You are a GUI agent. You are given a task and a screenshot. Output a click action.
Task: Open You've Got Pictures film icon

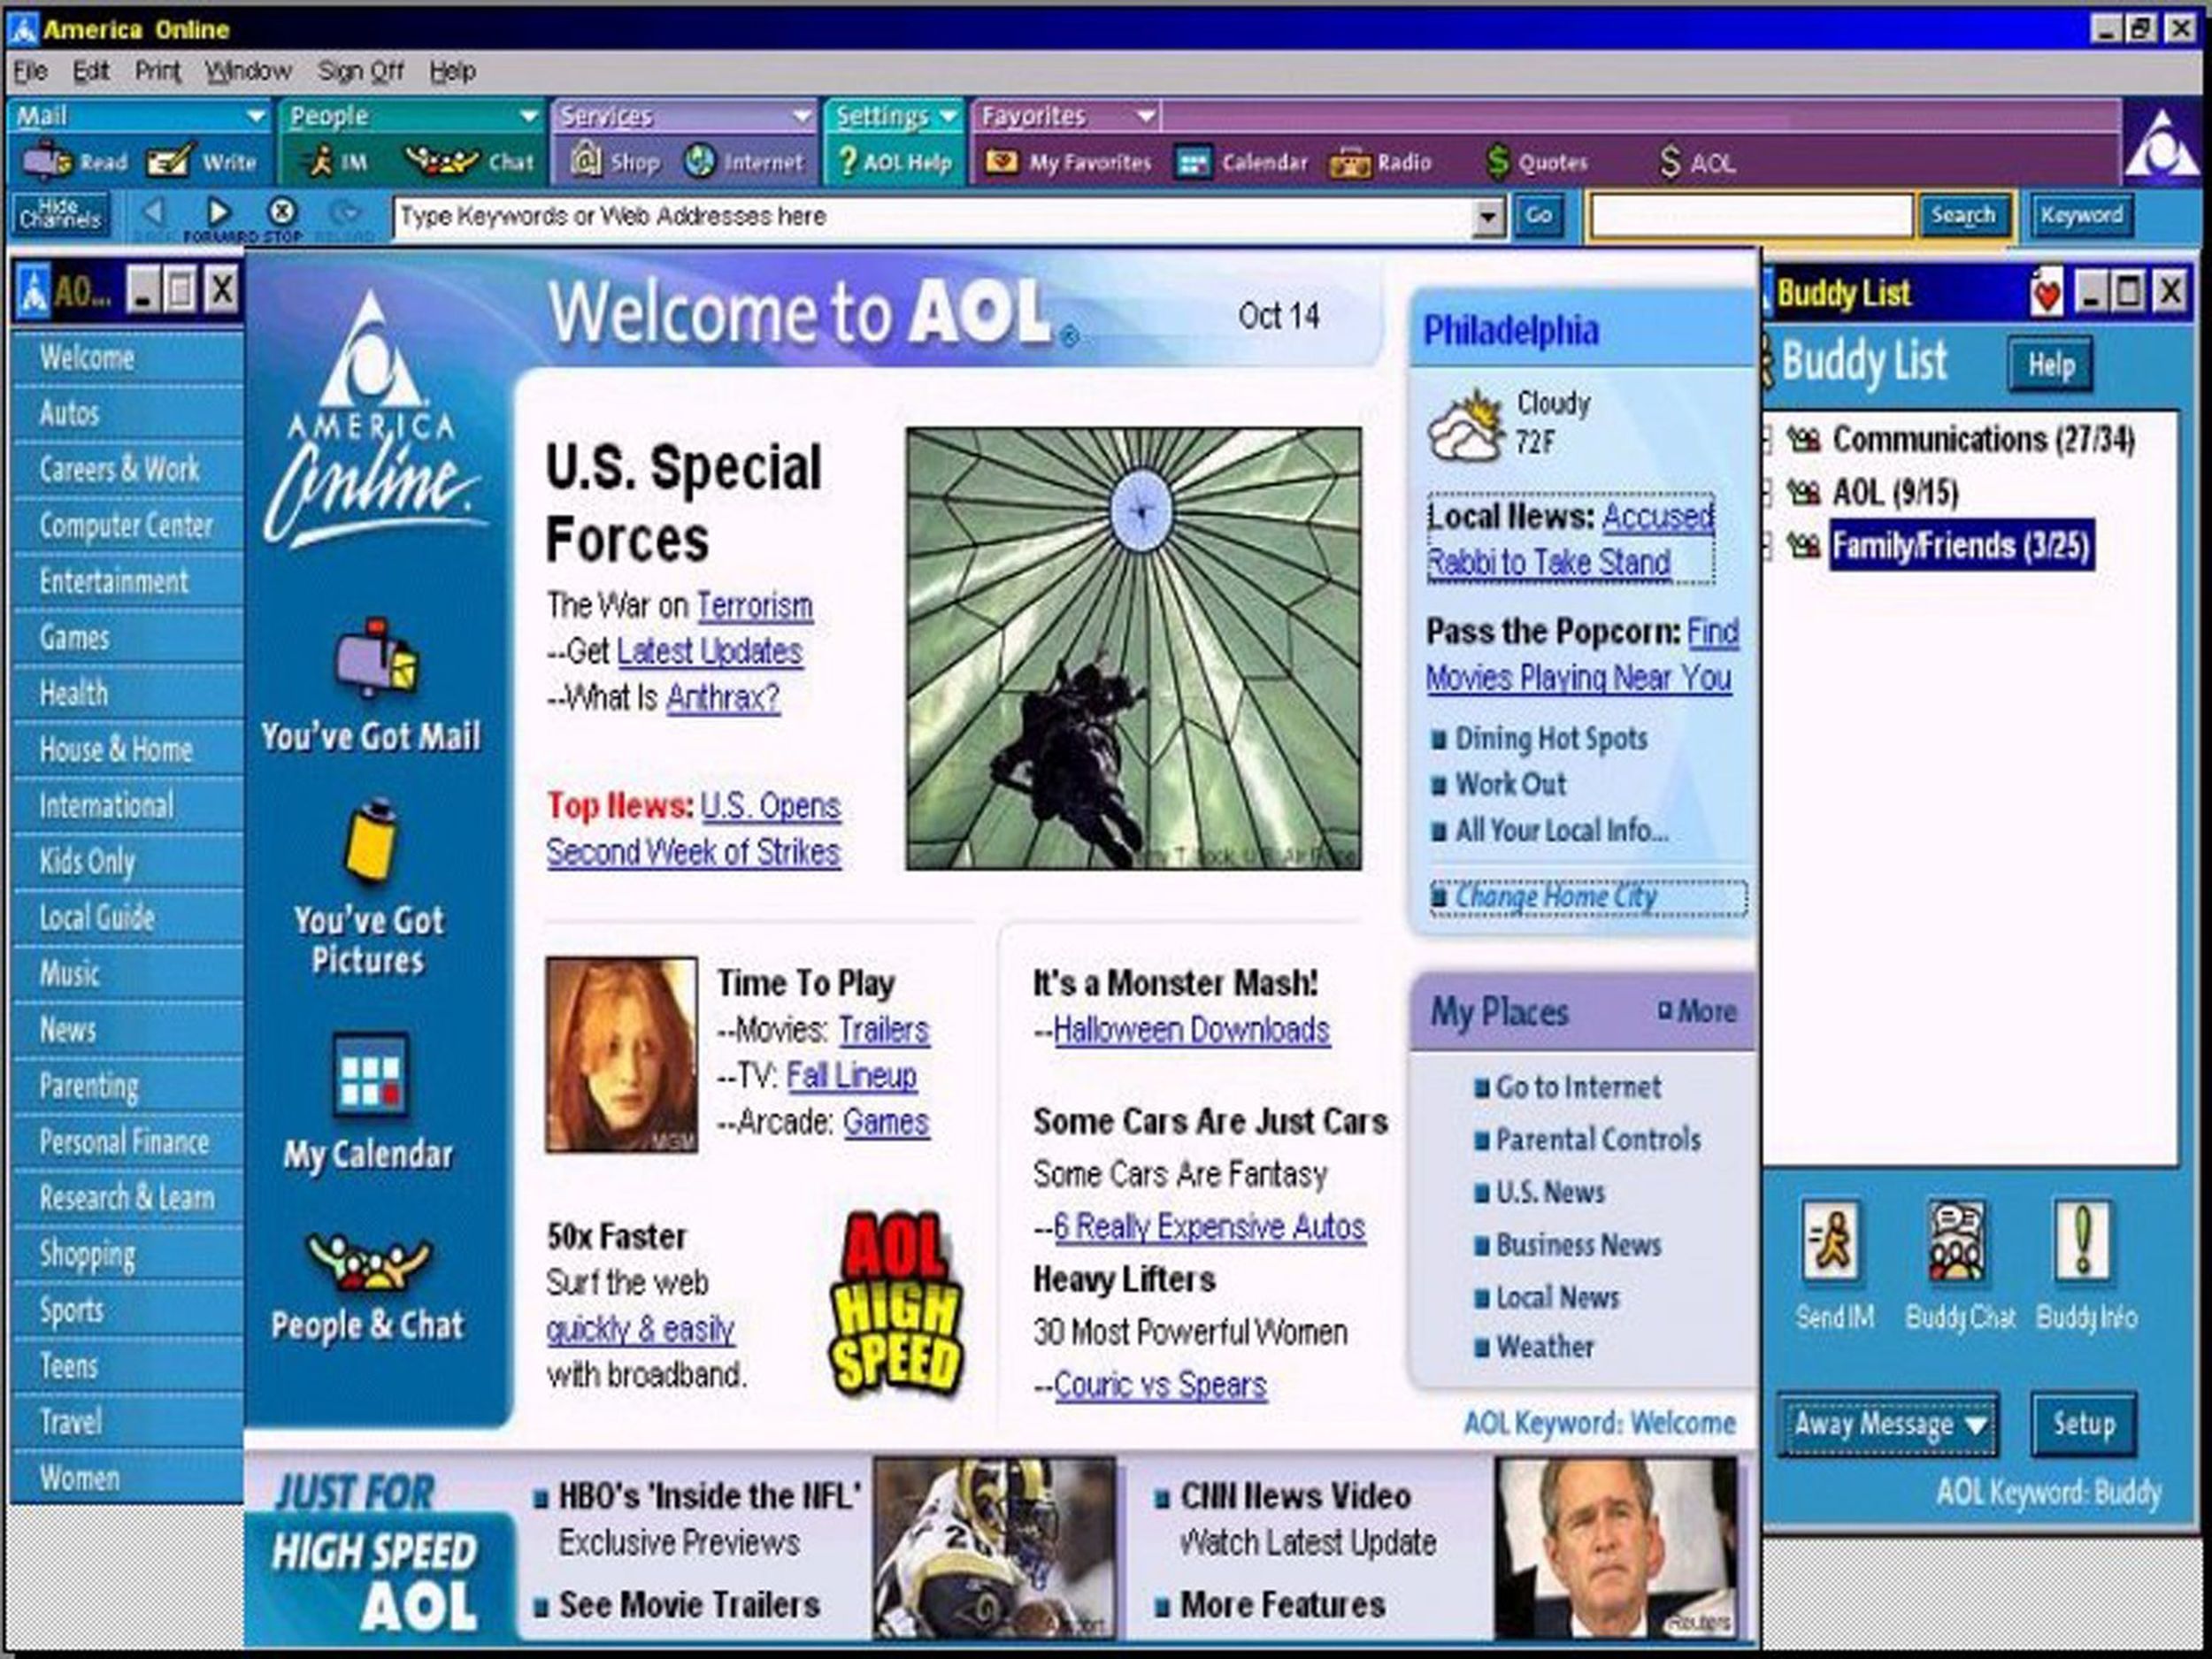point(369,840)
